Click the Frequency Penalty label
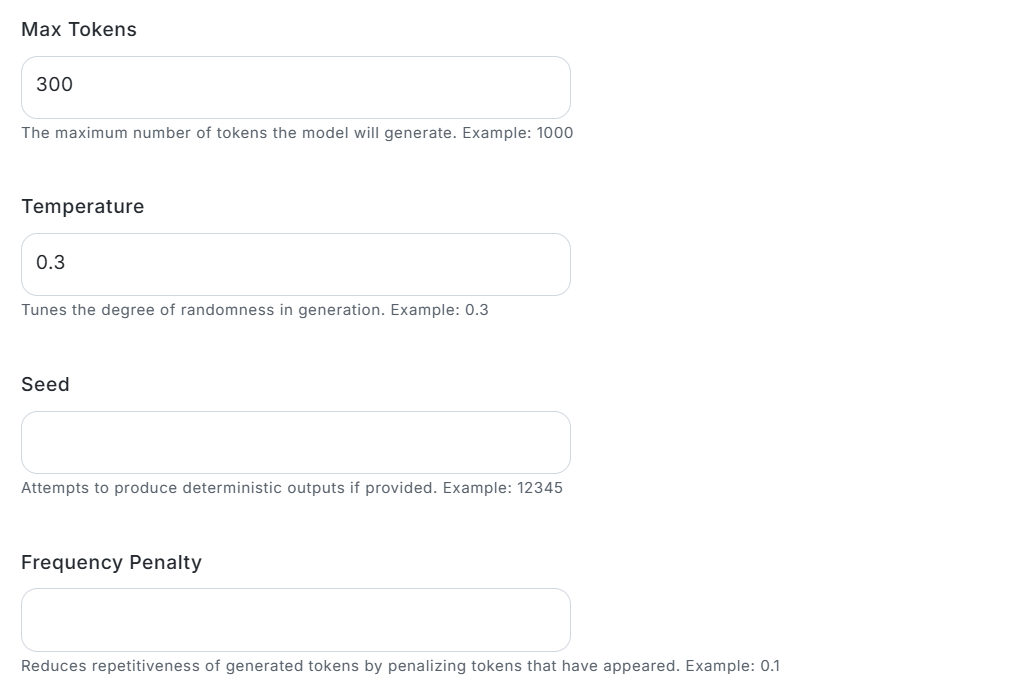1033x700 pixels. click(111, 562)
